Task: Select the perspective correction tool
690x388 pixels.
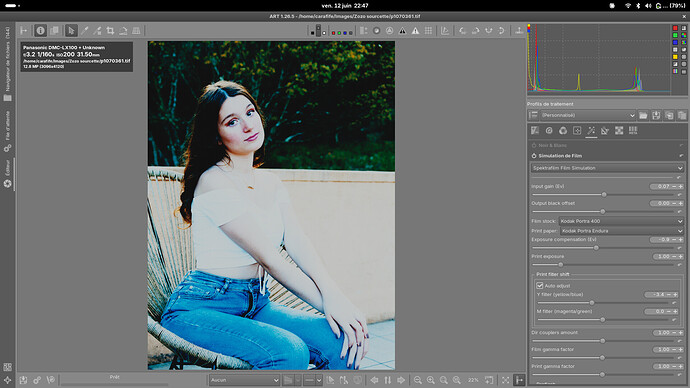Action: click(136, 30)
